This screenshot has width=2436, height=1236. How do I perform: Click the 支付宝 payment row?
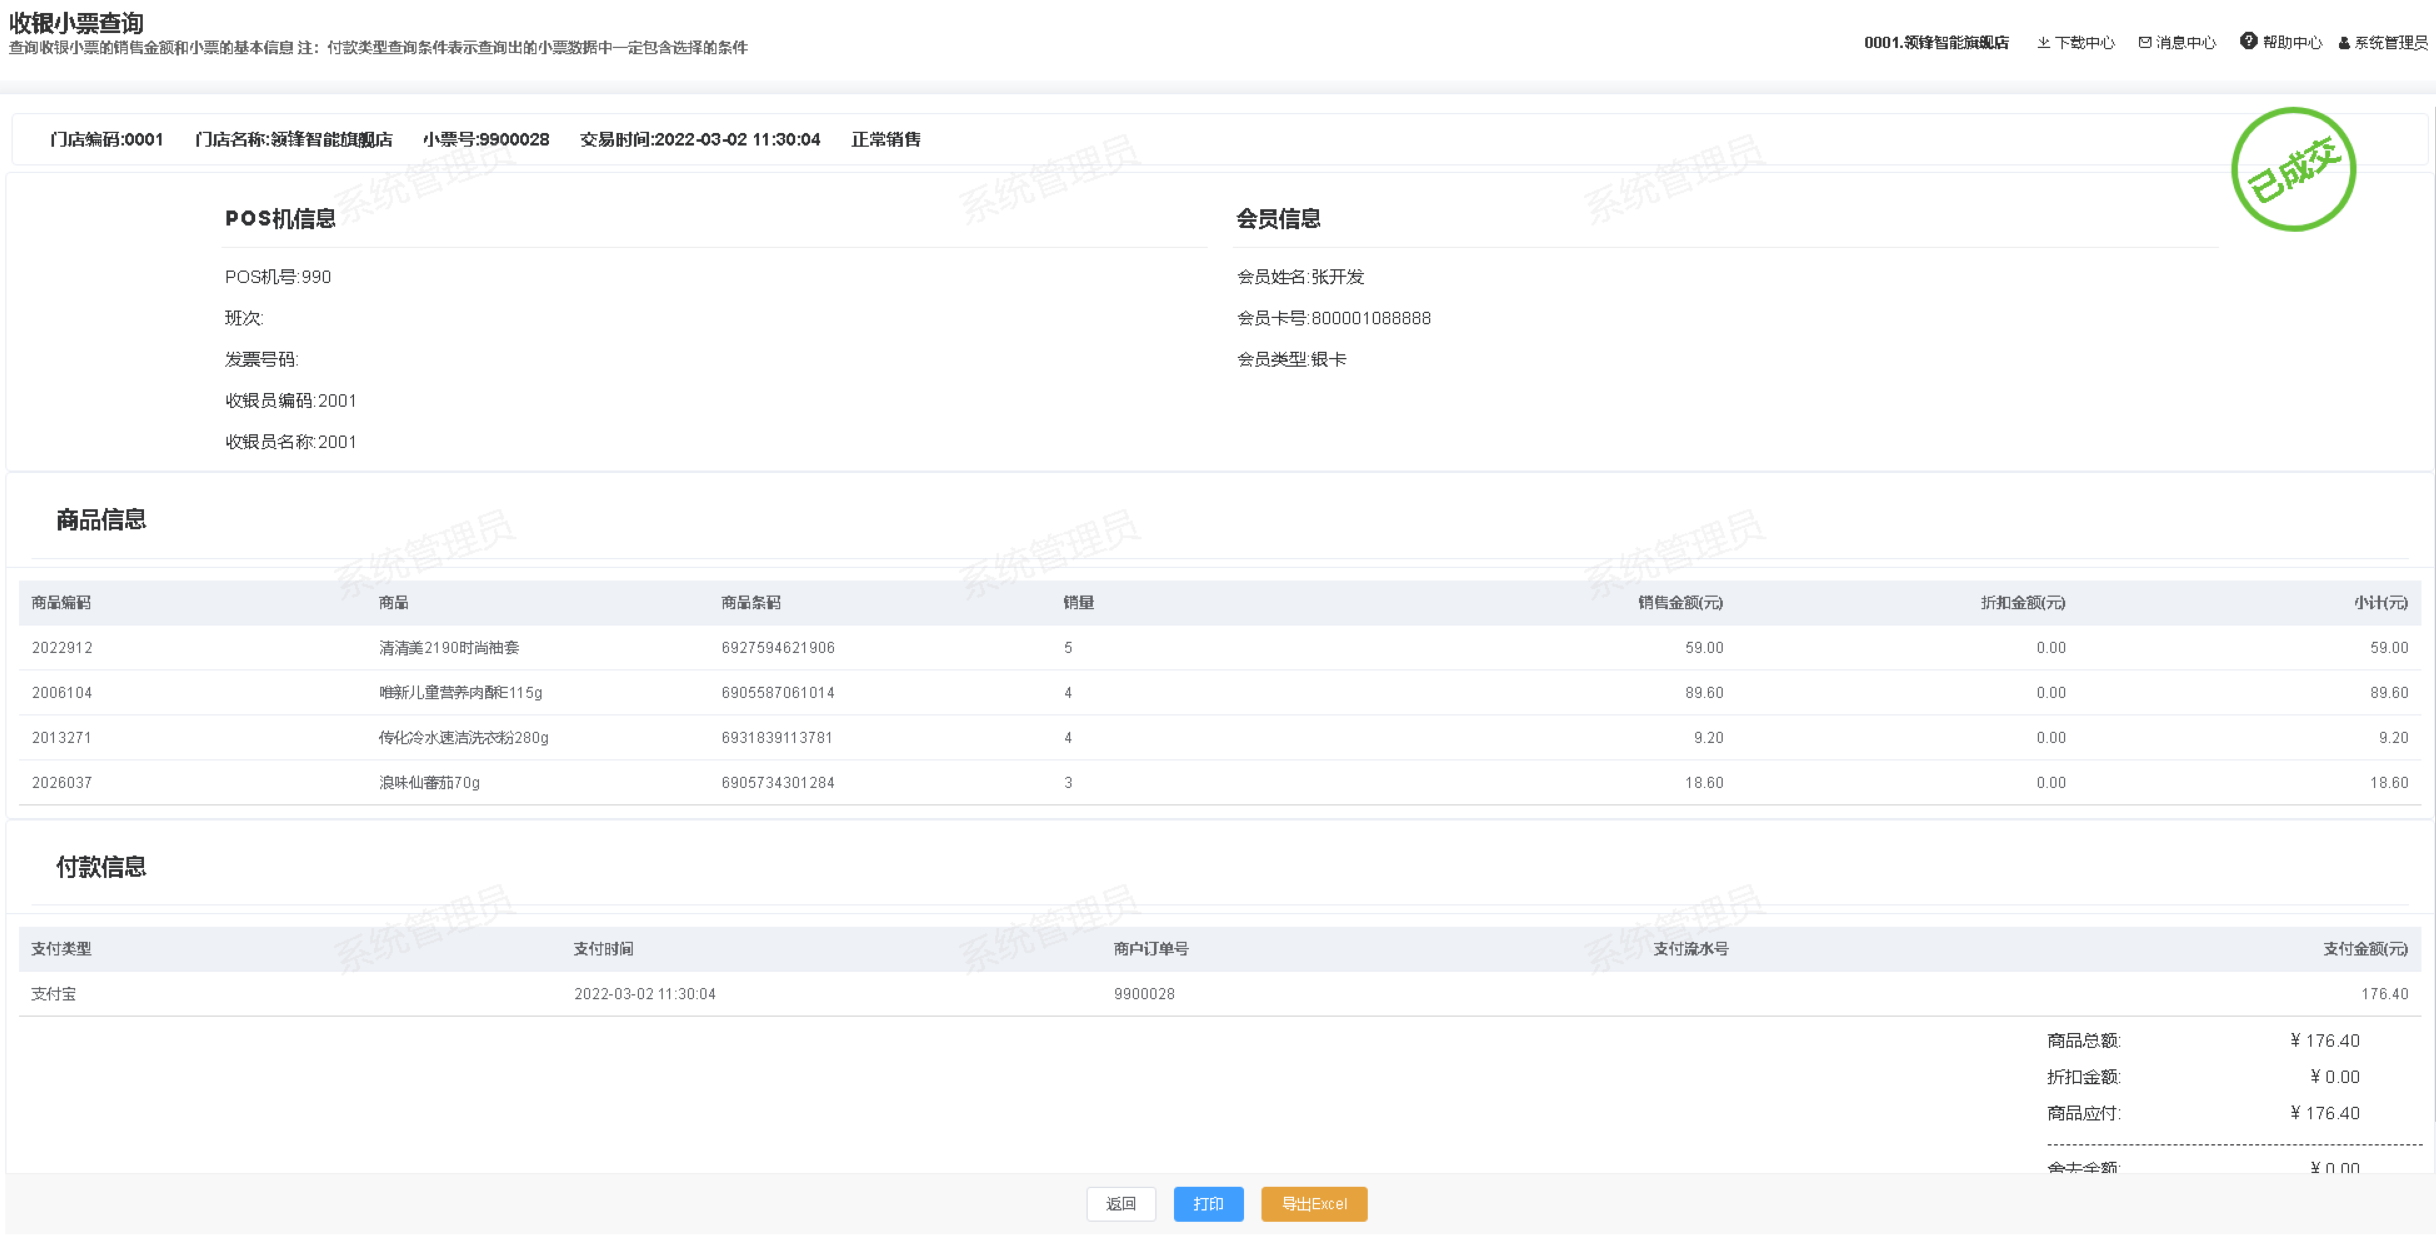pos(54,994)
